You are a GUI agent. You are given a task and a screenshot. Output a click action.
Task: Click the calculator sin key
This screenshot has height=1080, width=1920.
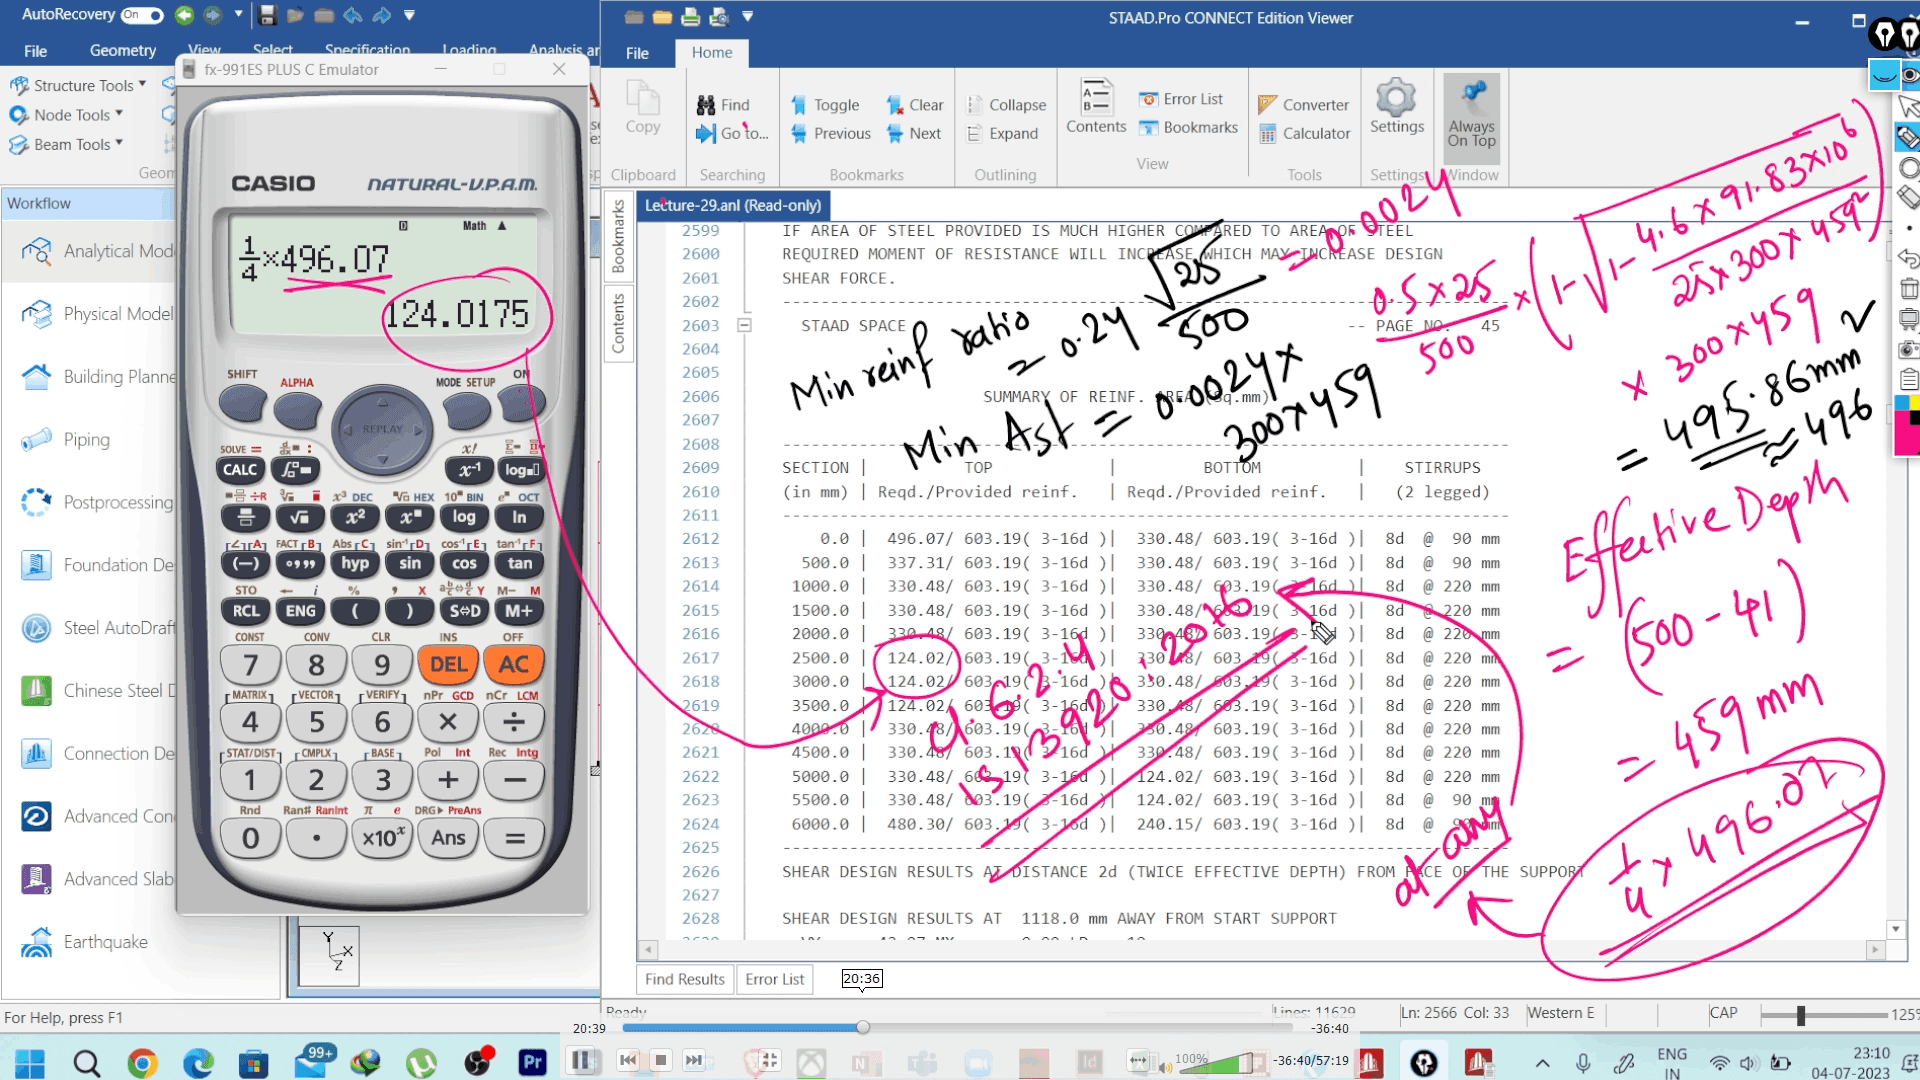(410, 563)
